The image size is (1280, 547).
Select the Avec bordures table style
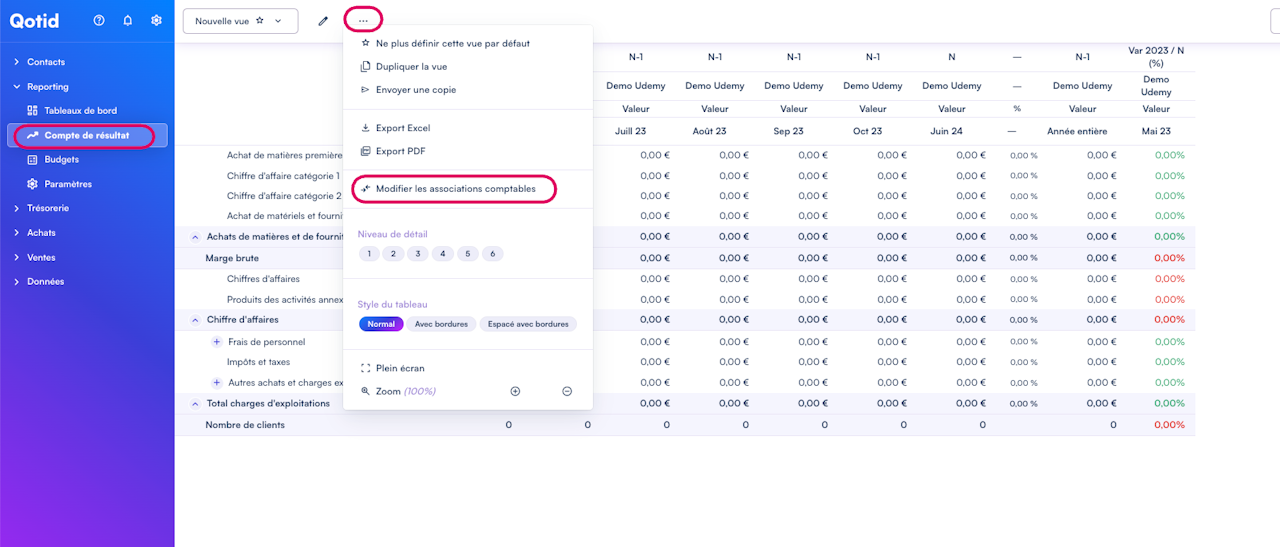click(441, 324)
